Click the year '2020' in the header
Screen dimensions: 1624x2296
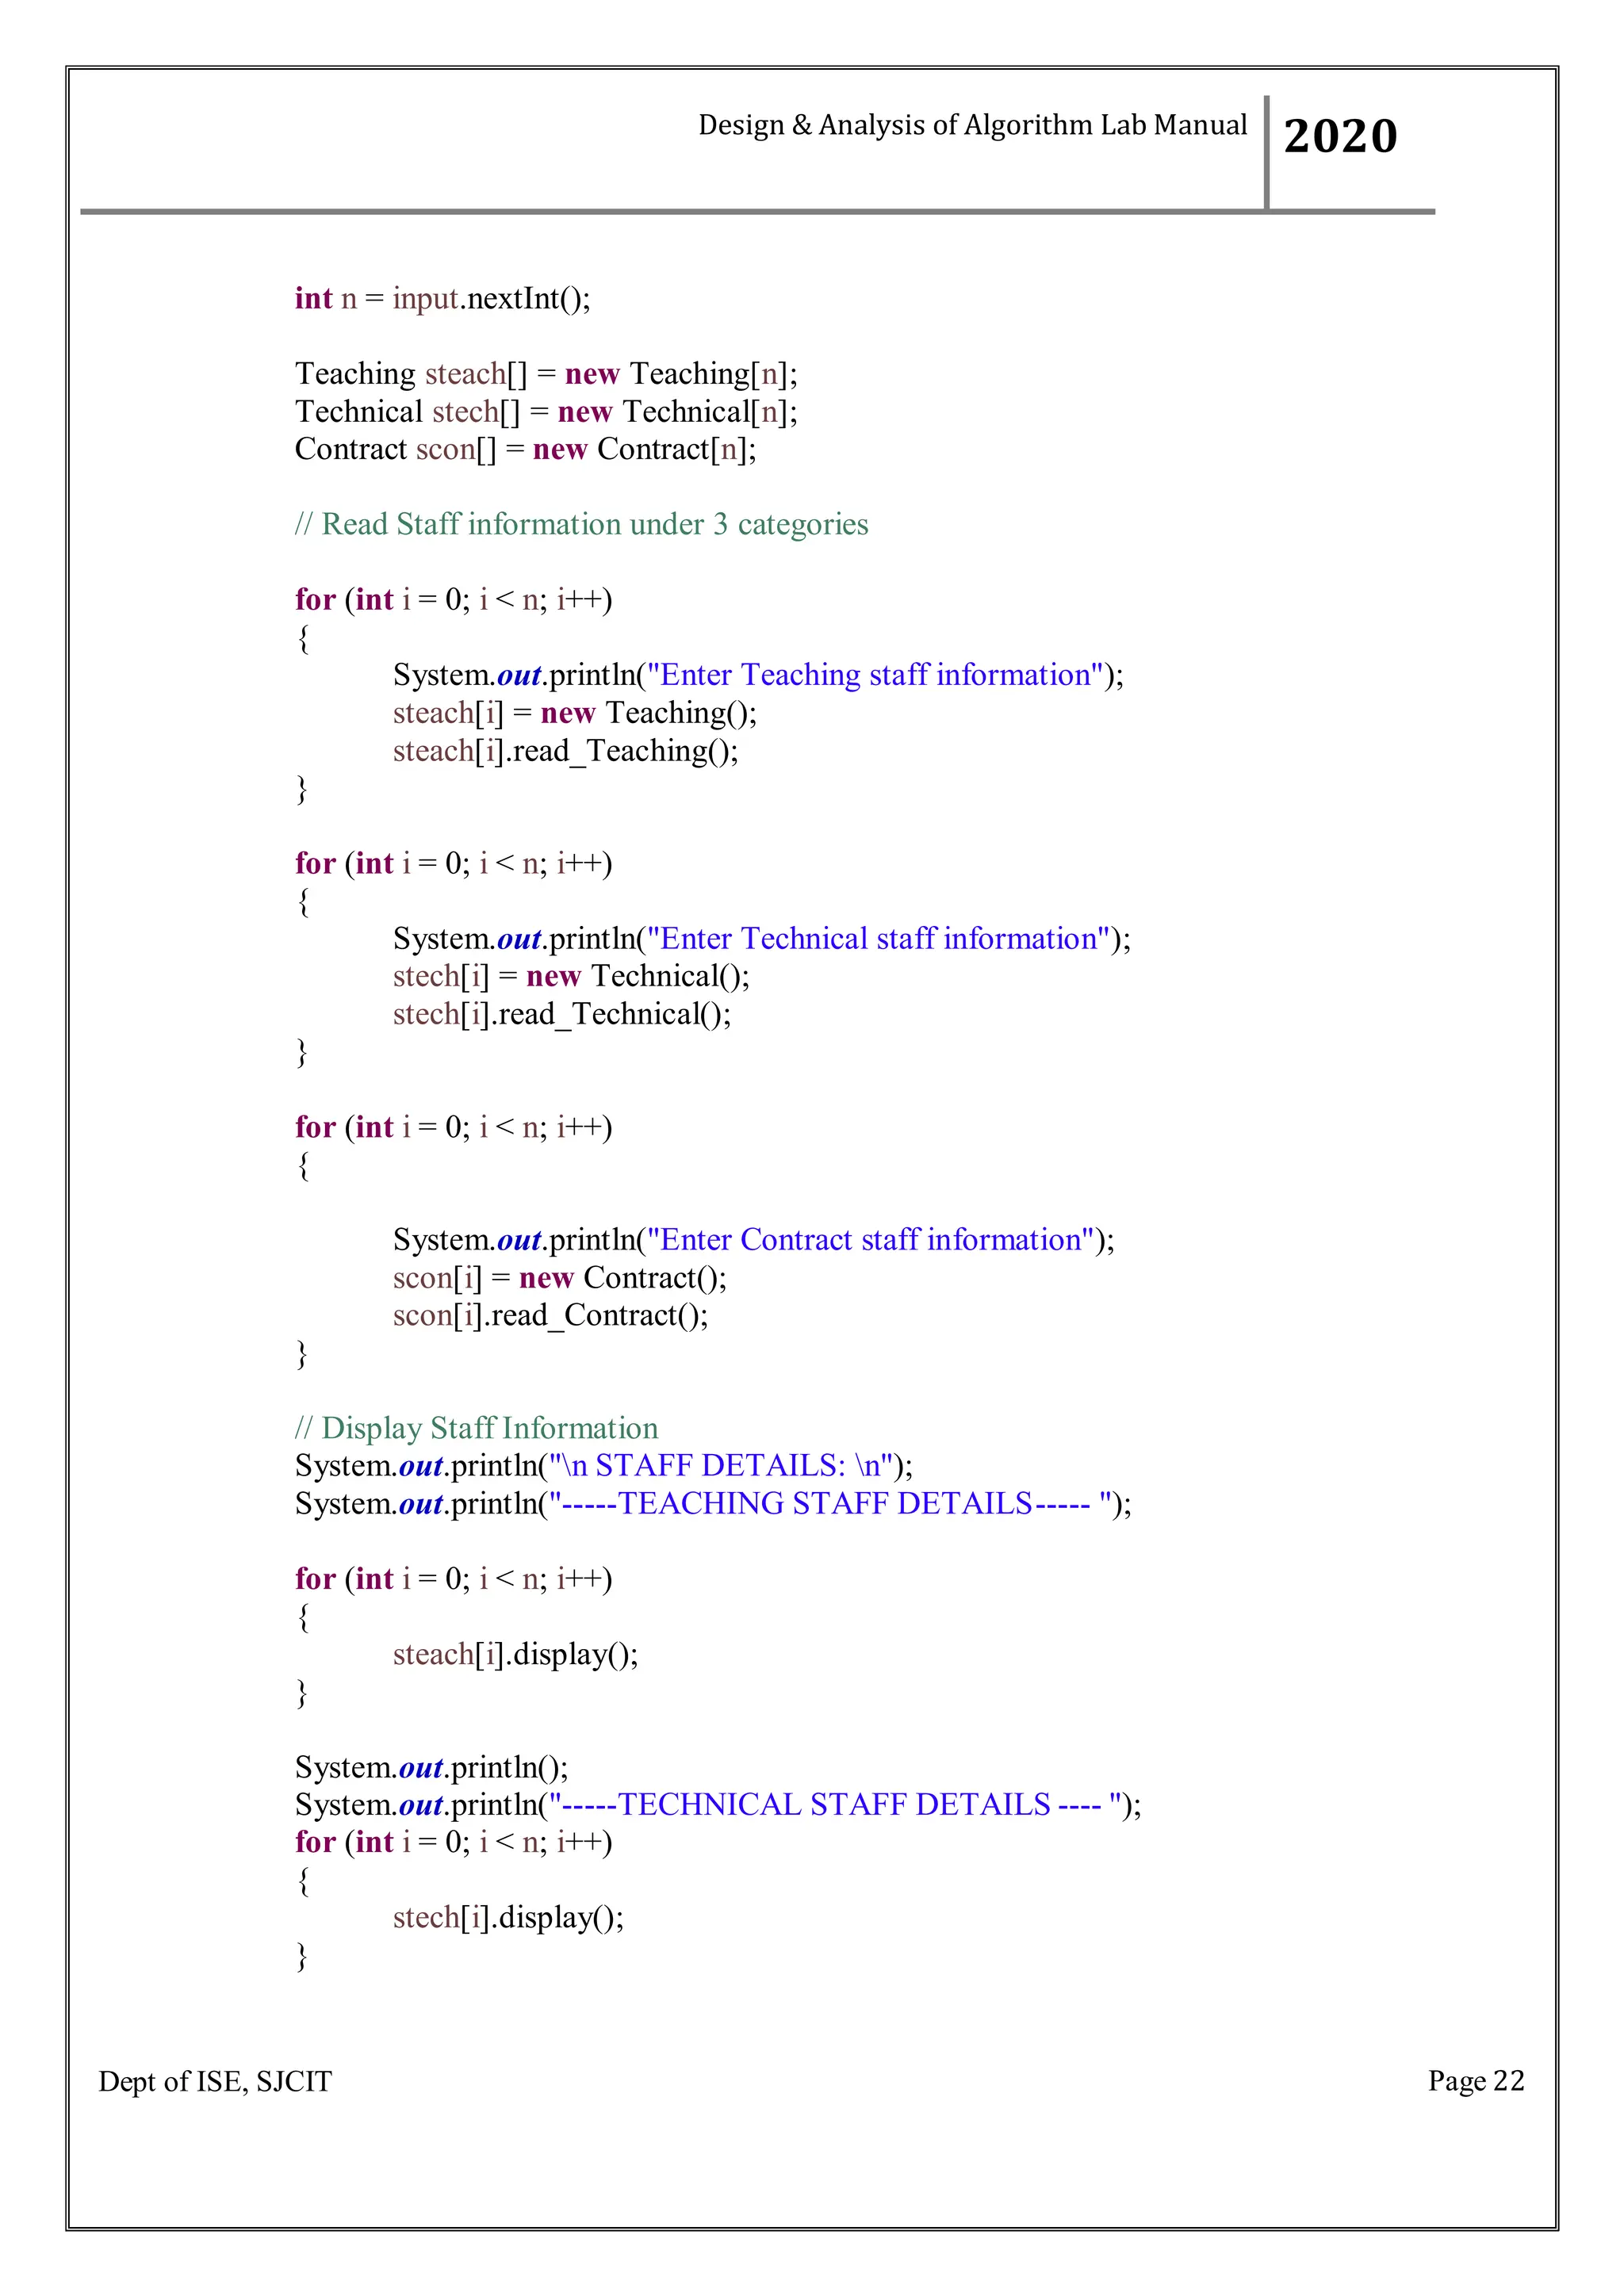[x=1340, y=136]
